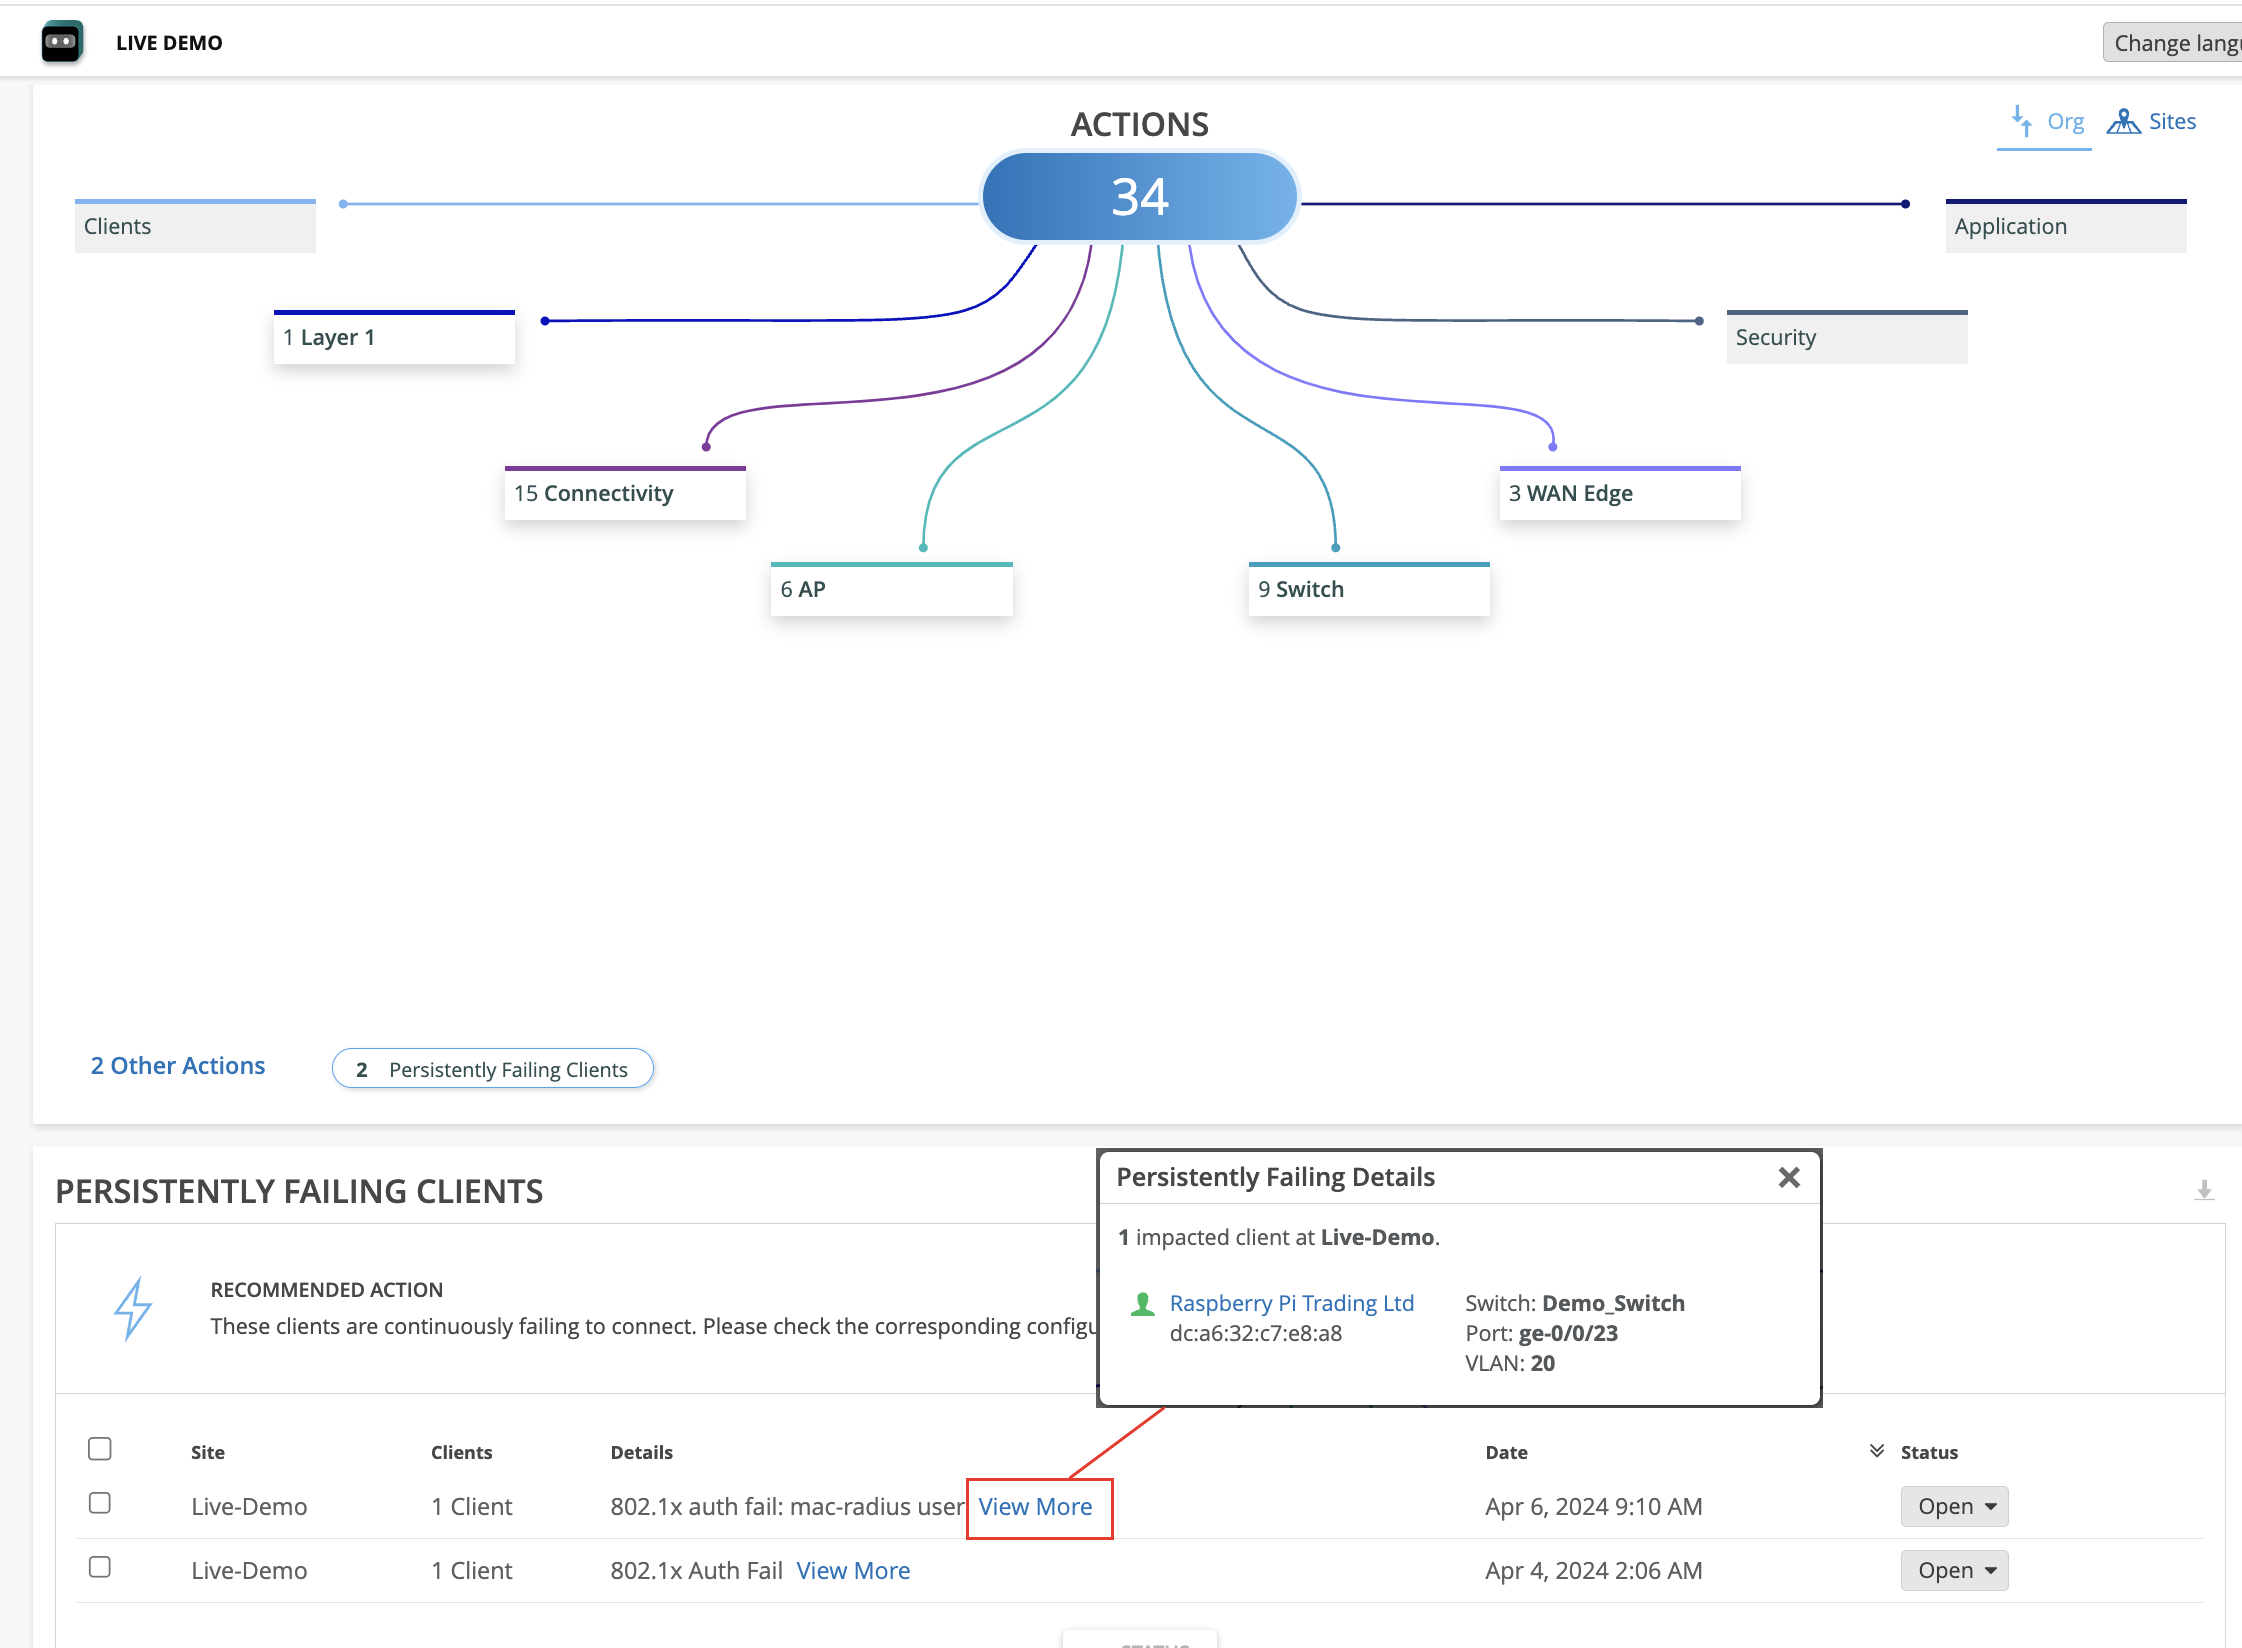
Task: Click the Org arrows icon
Action: pyautogui.click(x=2021, y=121)
